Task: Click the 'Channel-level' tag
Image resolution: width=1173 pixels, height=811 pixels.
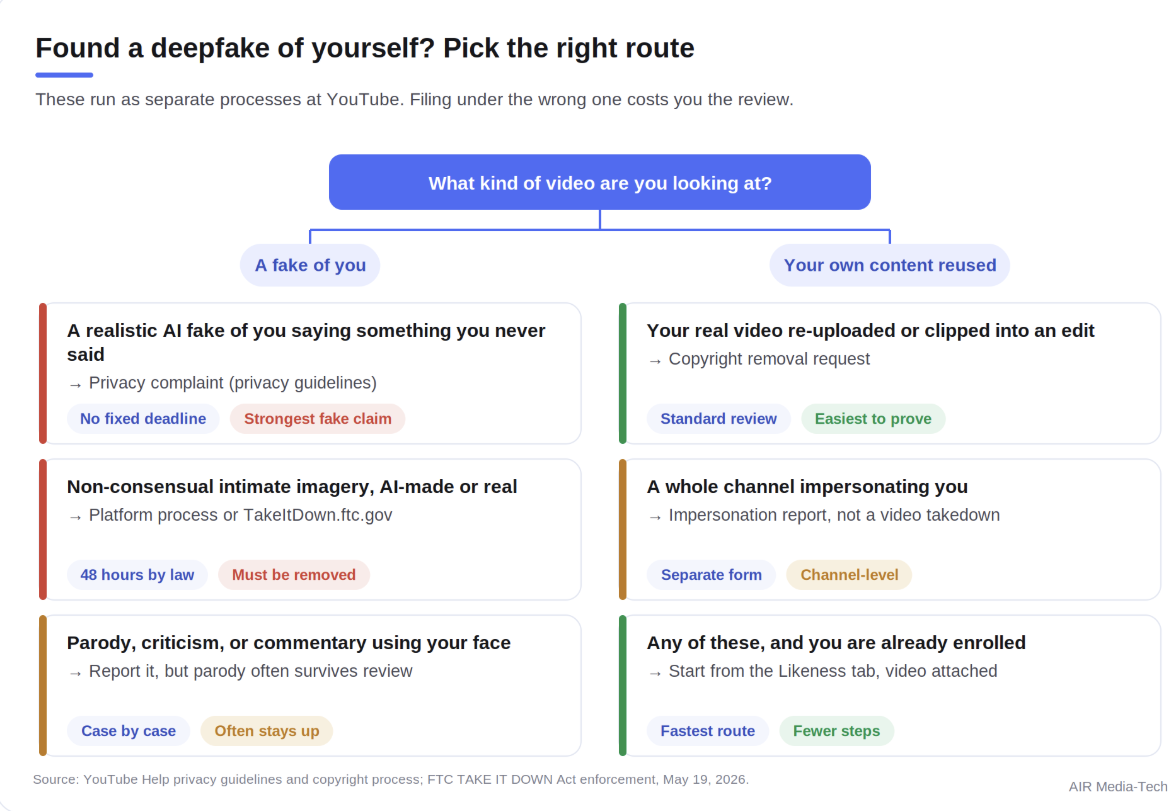Action: [x=849, y=575]
